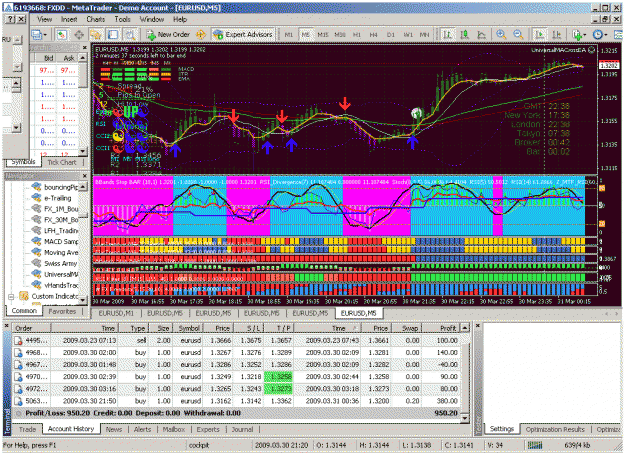Select history row with profit 380.00
The height and width of the screenshot is (453, 625).
[236, 401]
